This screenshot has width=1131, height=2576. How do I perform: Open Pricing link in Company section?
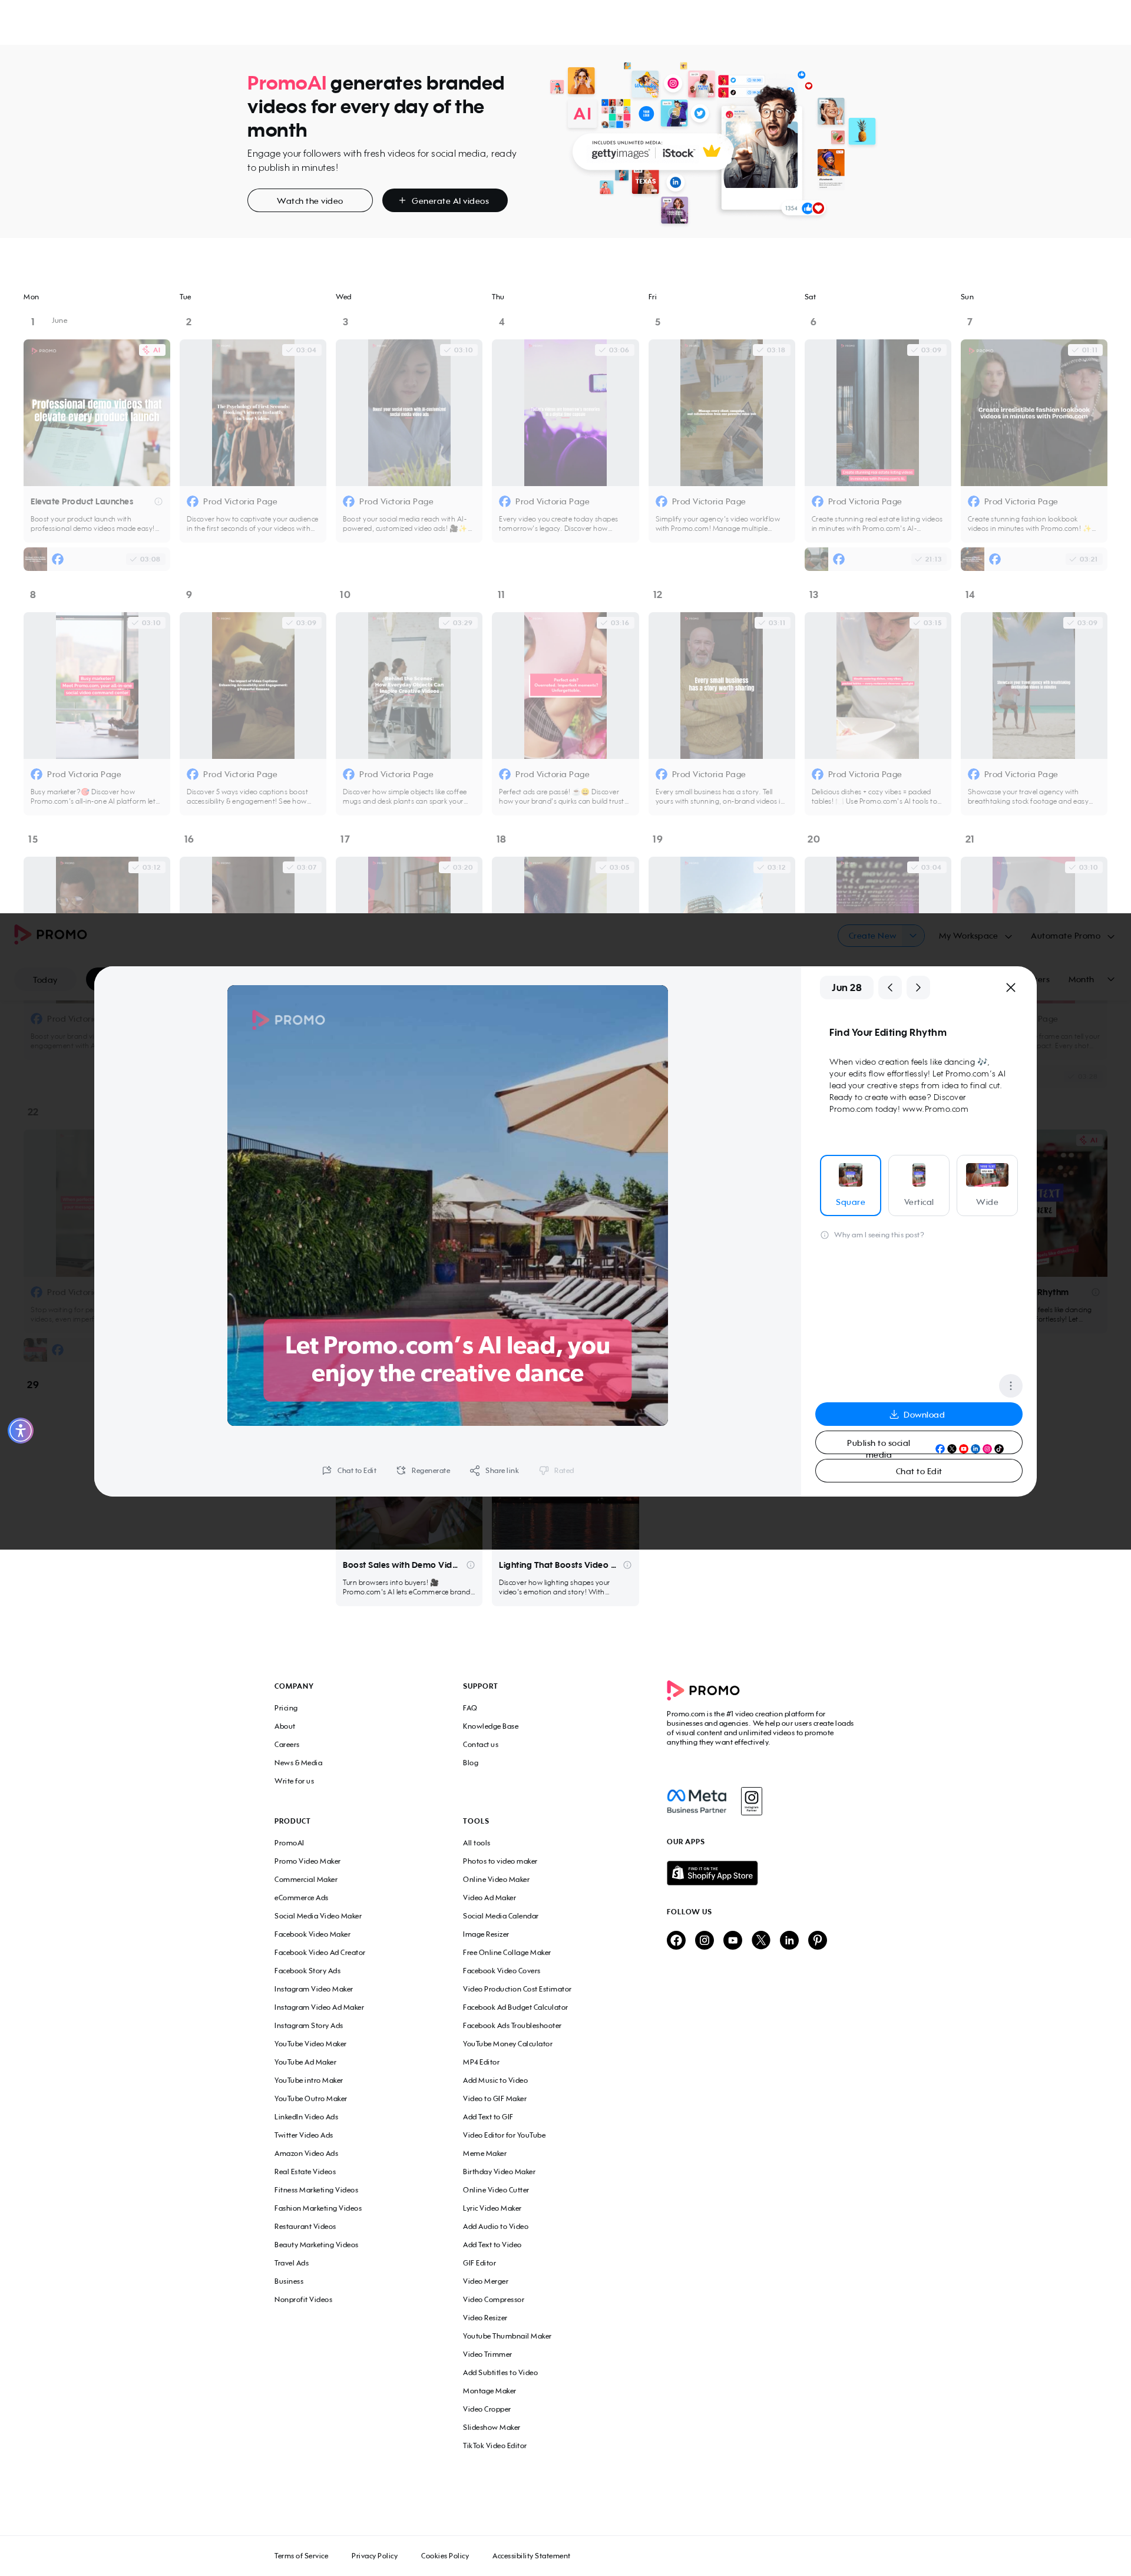(x=286, y=1708)
